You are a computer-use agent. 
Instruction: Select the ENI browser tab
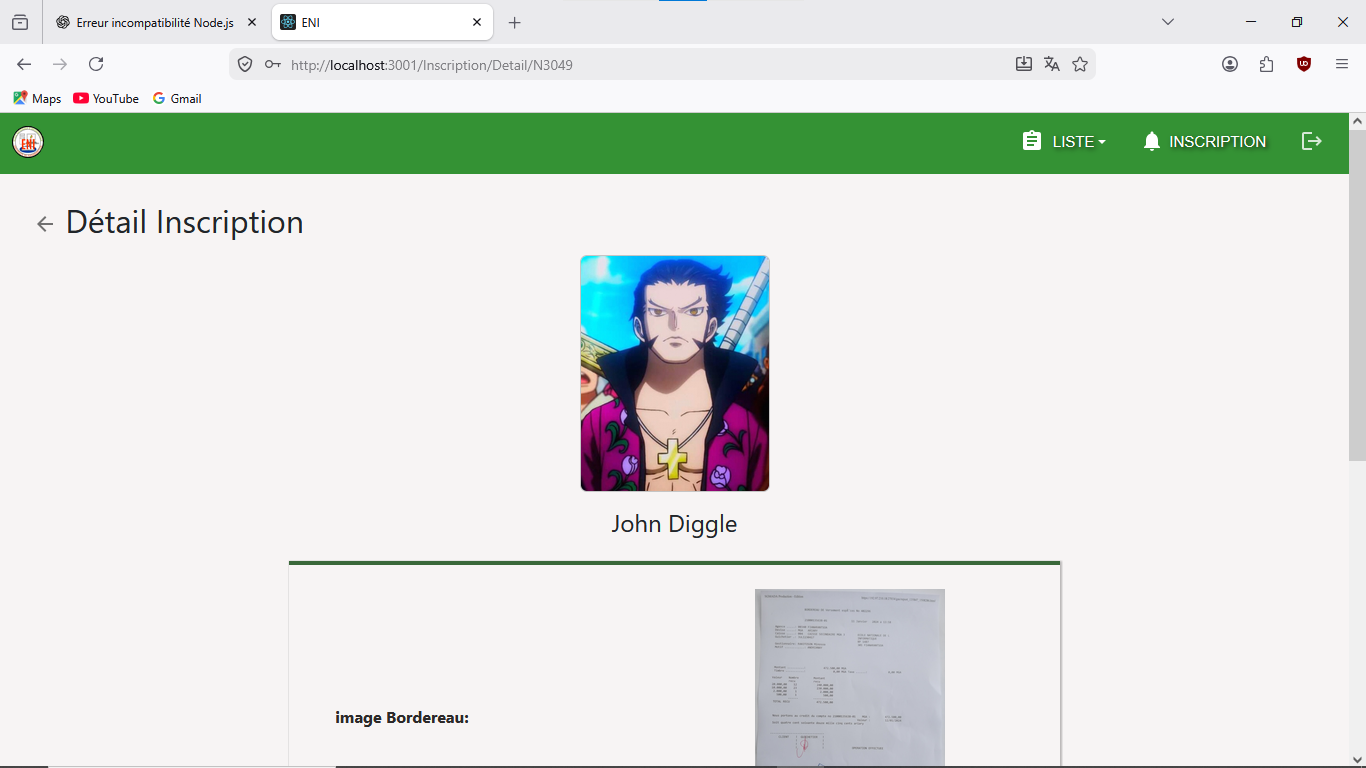click(x=382, y=22)
